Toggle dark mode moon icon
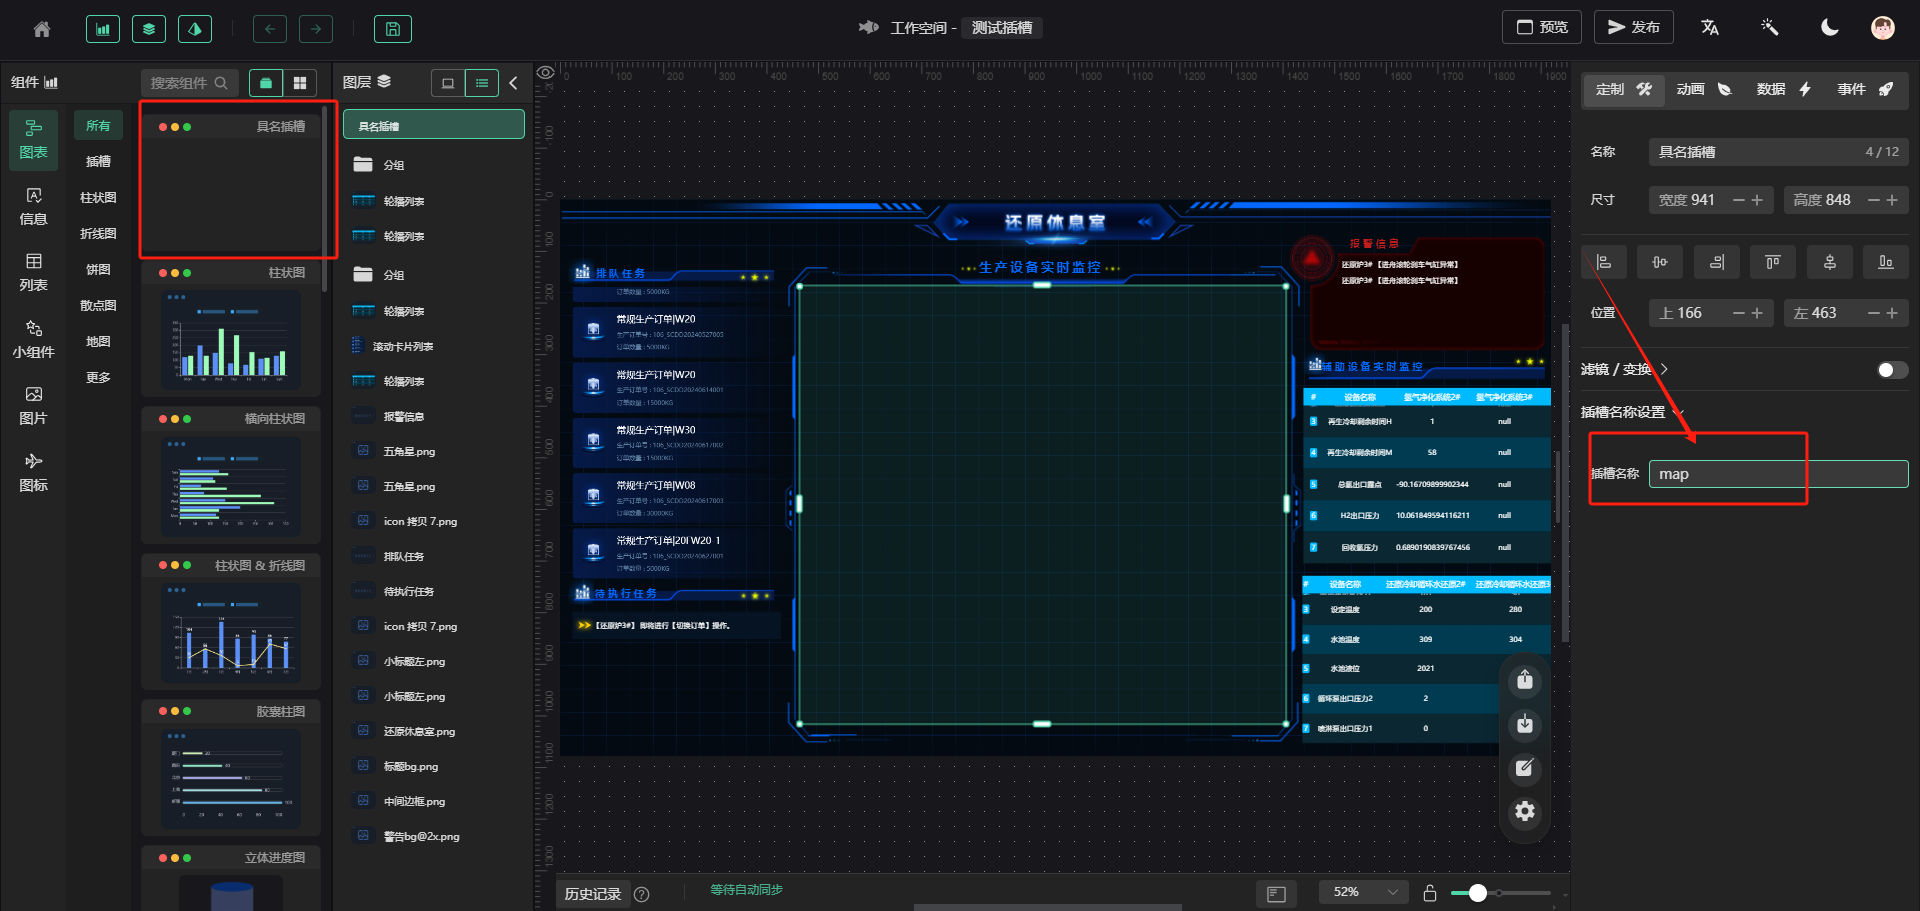This screenshot has width=1920, height=911. click(1829, 28)
